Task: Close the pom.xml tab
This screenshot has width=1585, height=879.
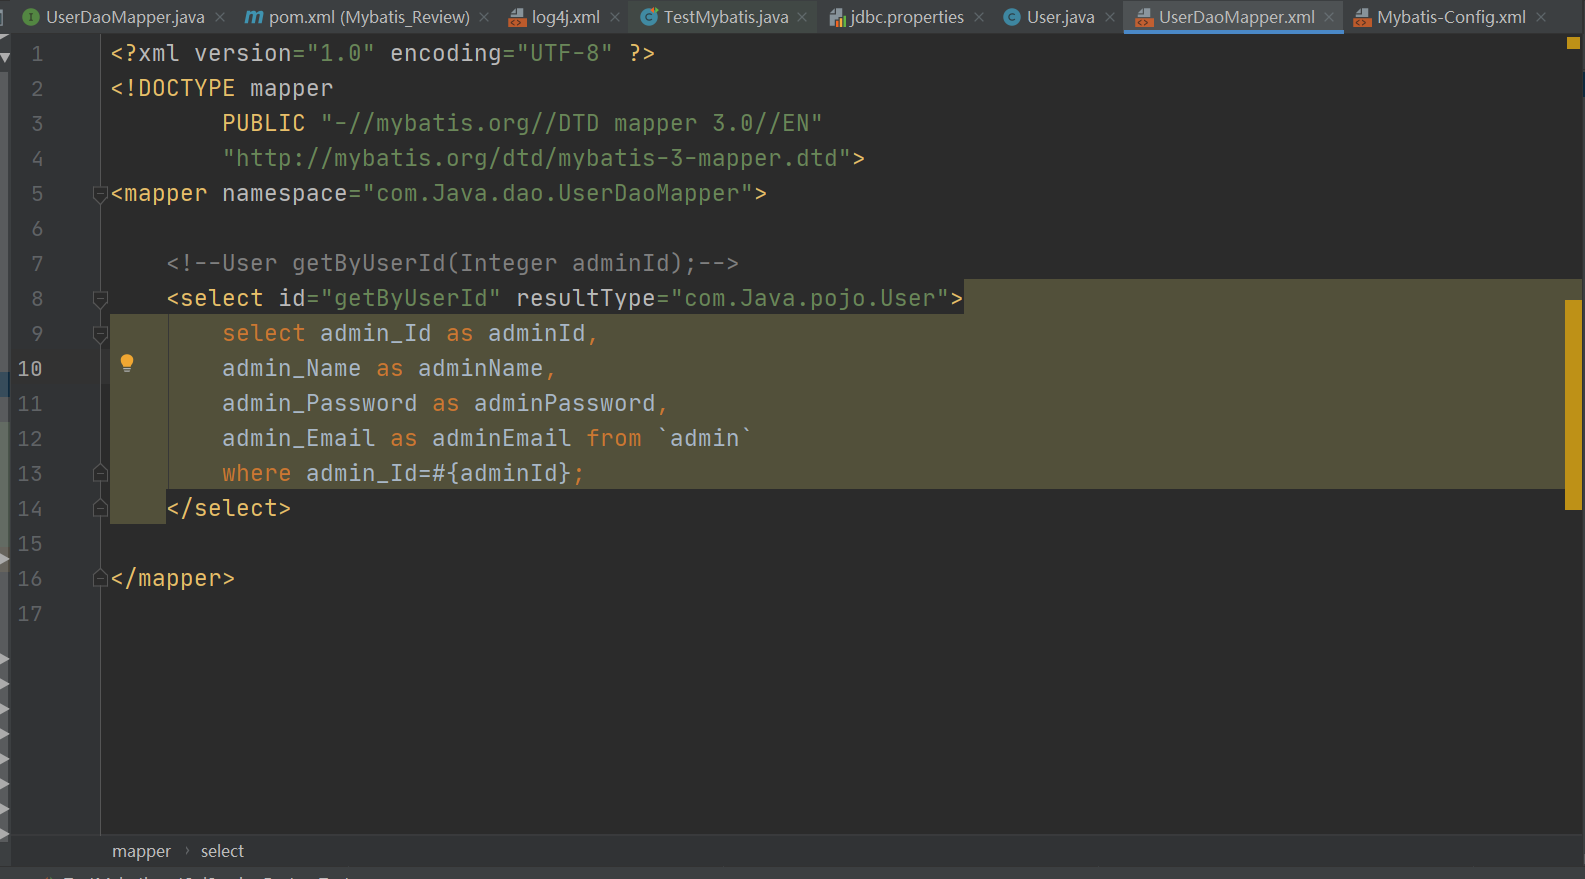Action: (x=484, y=17)
